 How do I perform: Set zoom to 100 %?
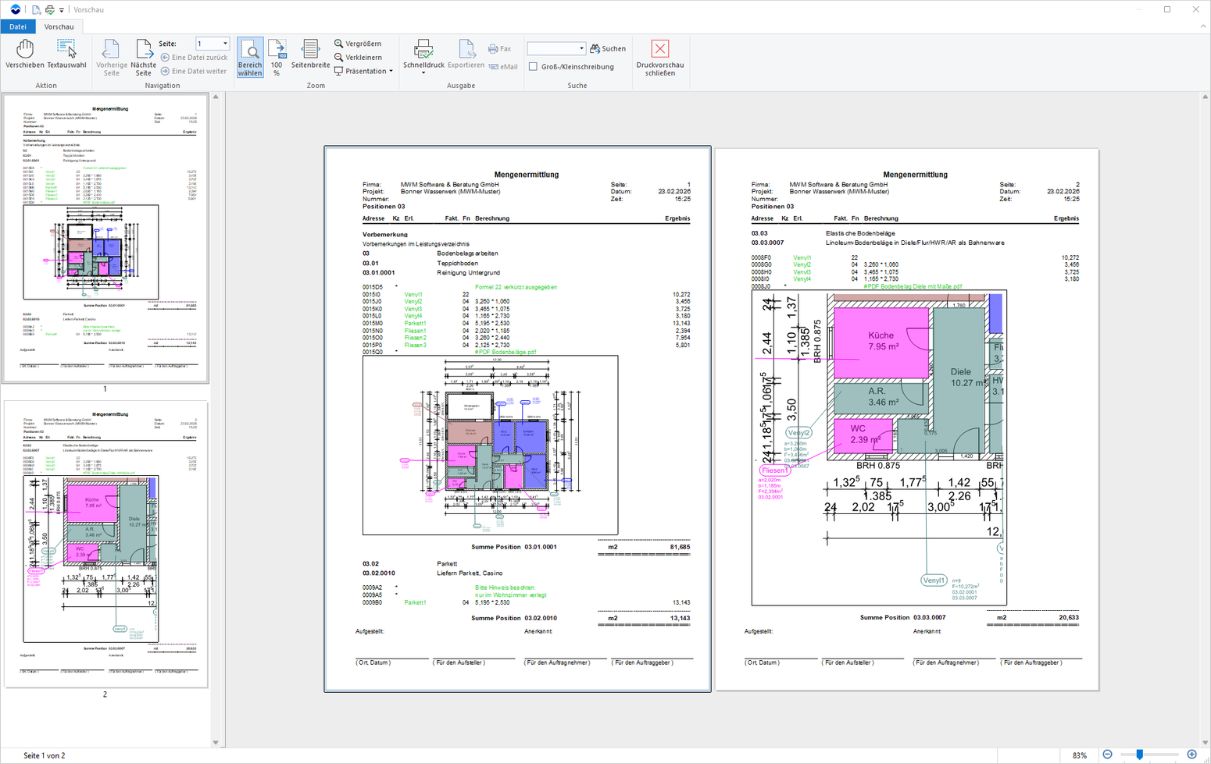(x=277, y=58)
